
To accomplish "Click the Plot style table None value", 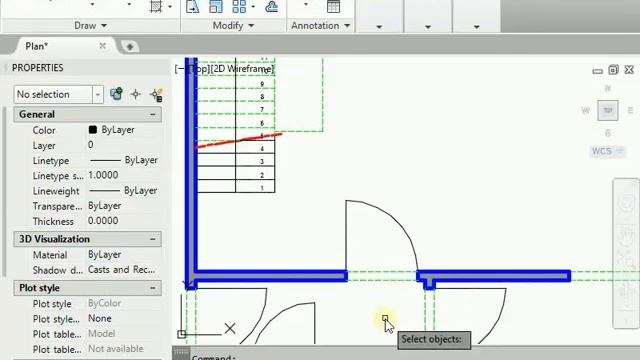I will pos(100,318).
